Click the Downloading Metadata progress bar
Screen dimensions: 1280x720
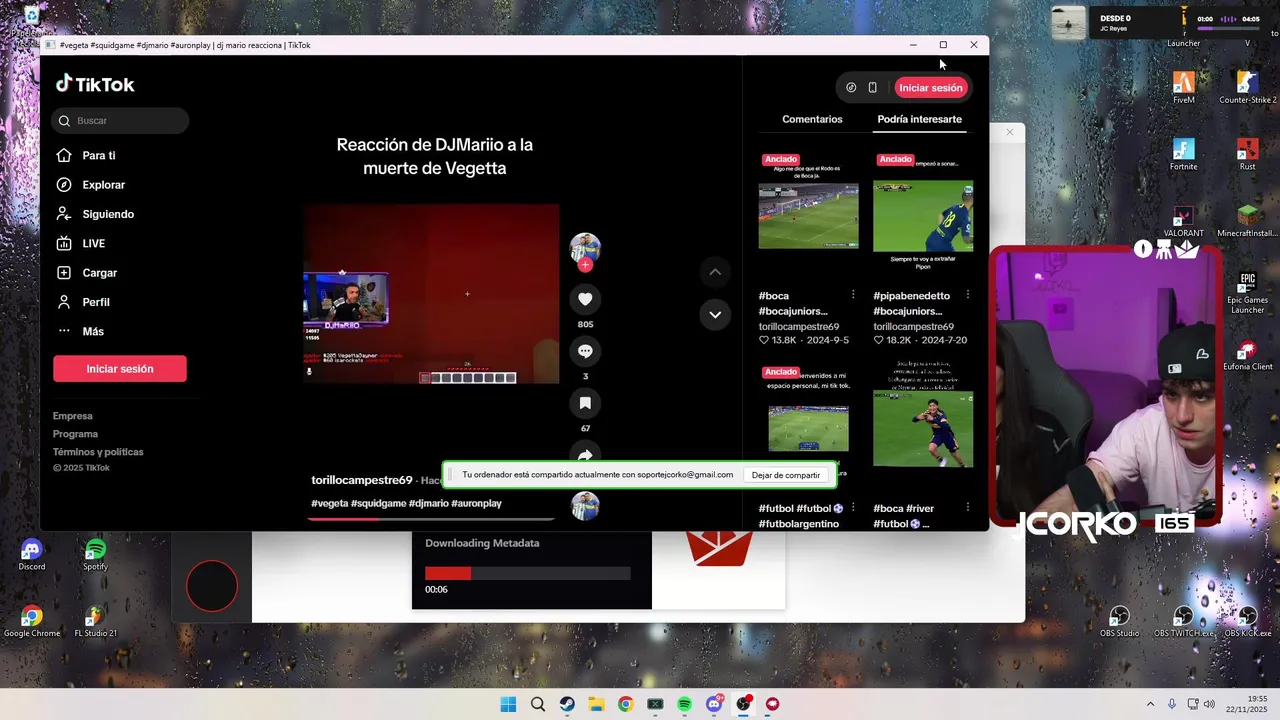click(528, 574)
